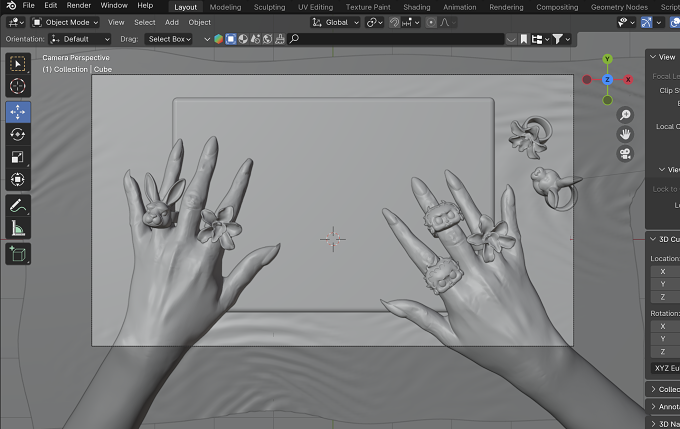
Task: Open the editor type dropdown
Action: point(16,23)
